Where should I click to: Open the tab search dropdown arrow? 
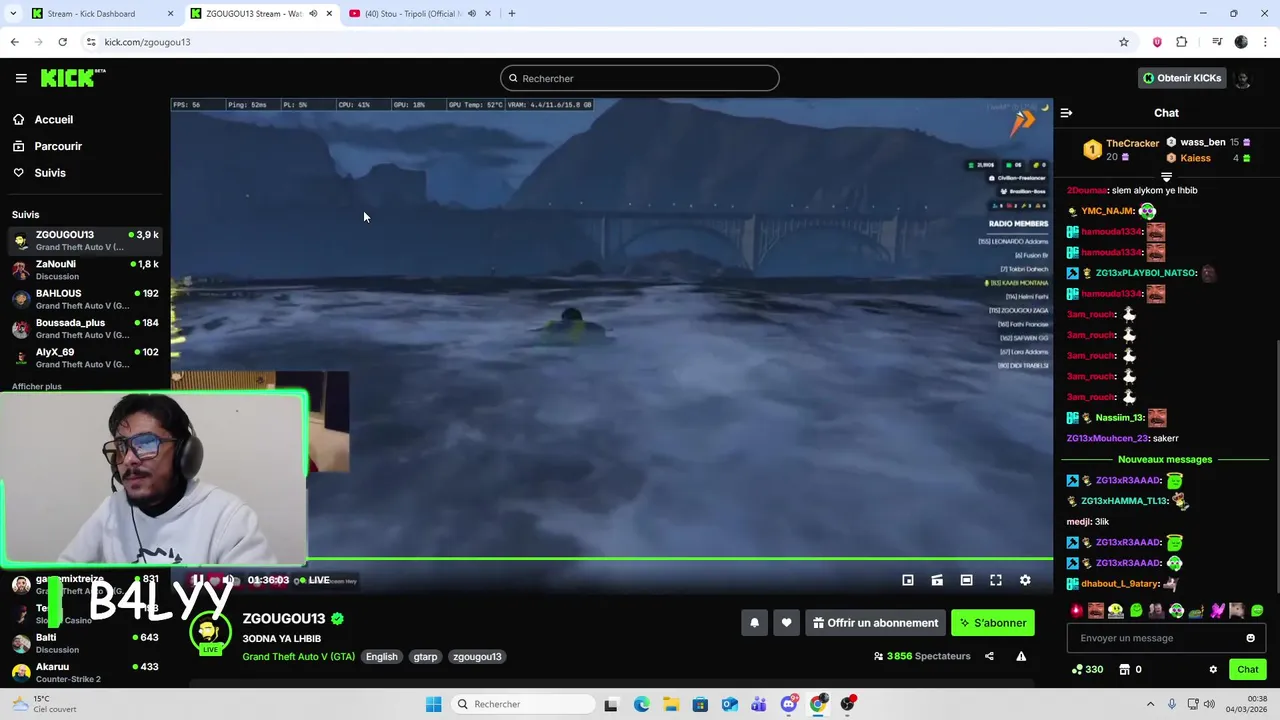pos(13,14)
